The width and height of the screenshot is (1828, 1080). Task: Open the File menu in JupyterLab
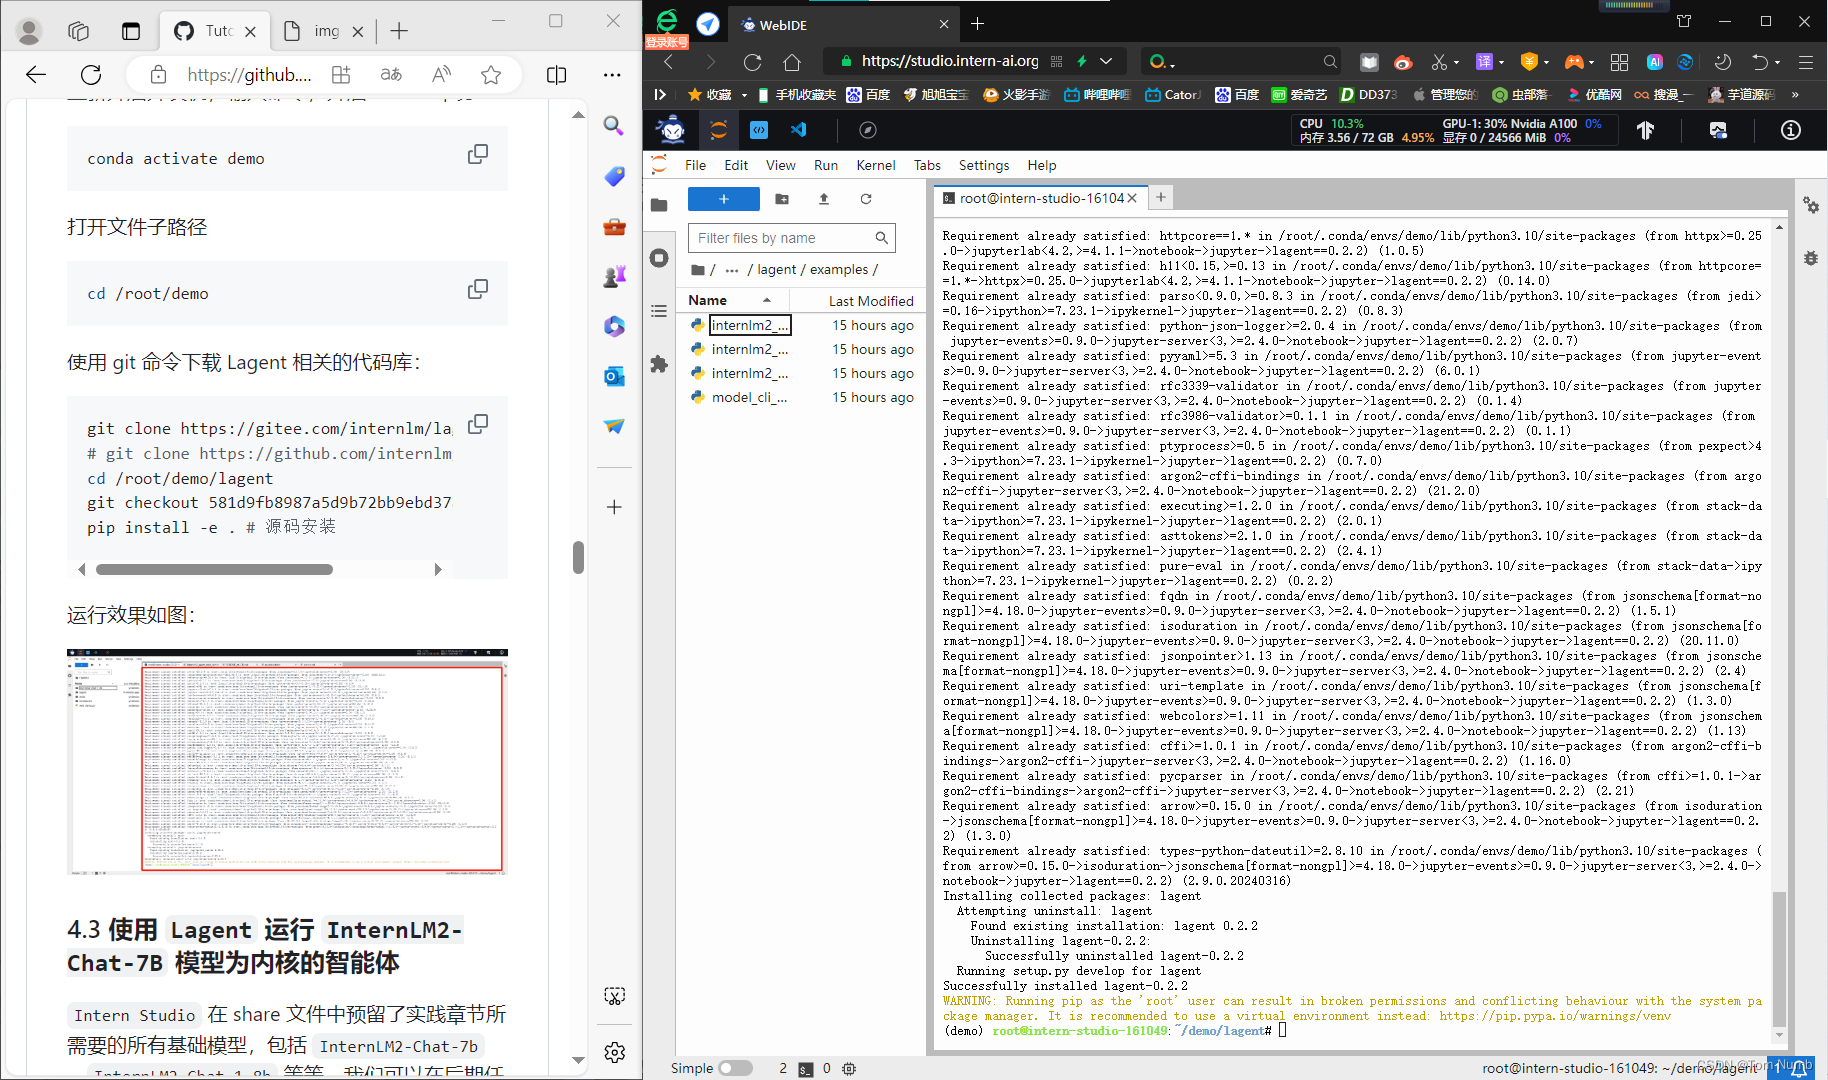click(695, 165)
